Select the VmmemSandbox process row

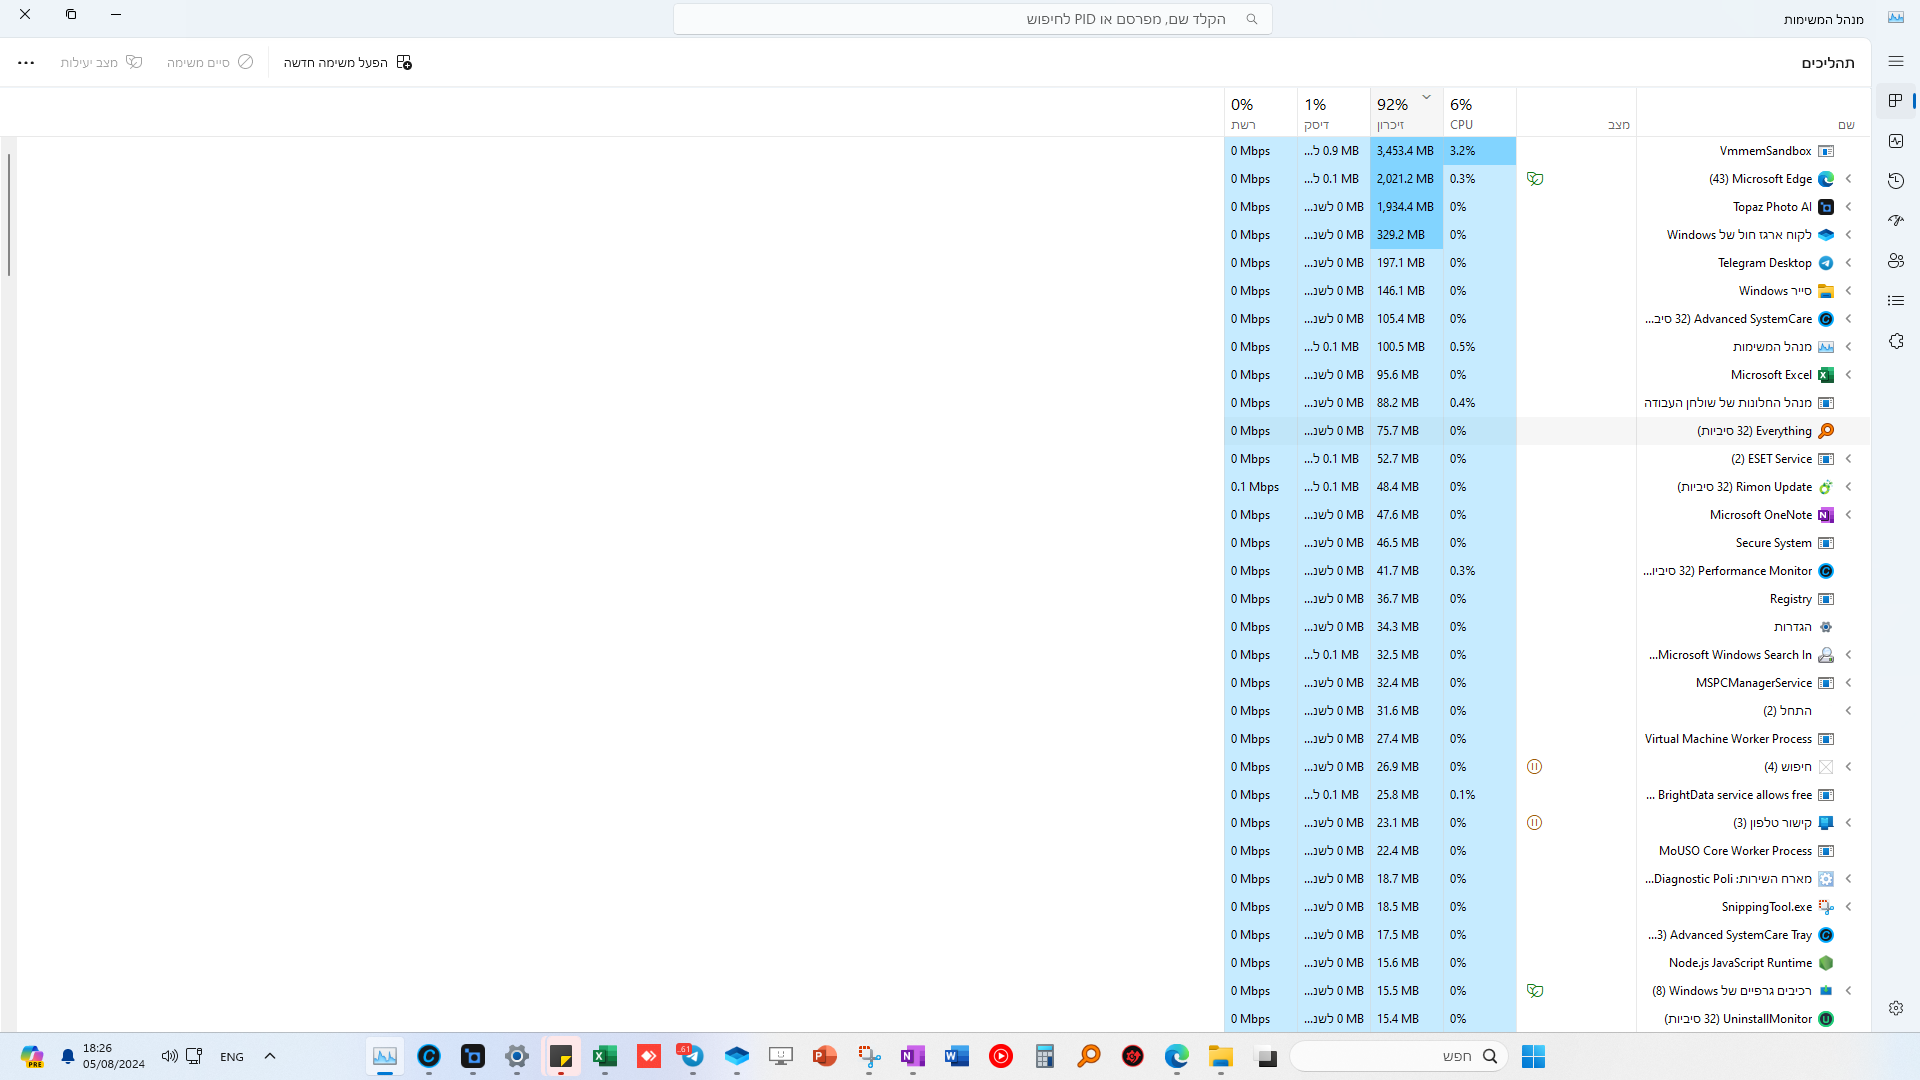(x=1547, y=151)
